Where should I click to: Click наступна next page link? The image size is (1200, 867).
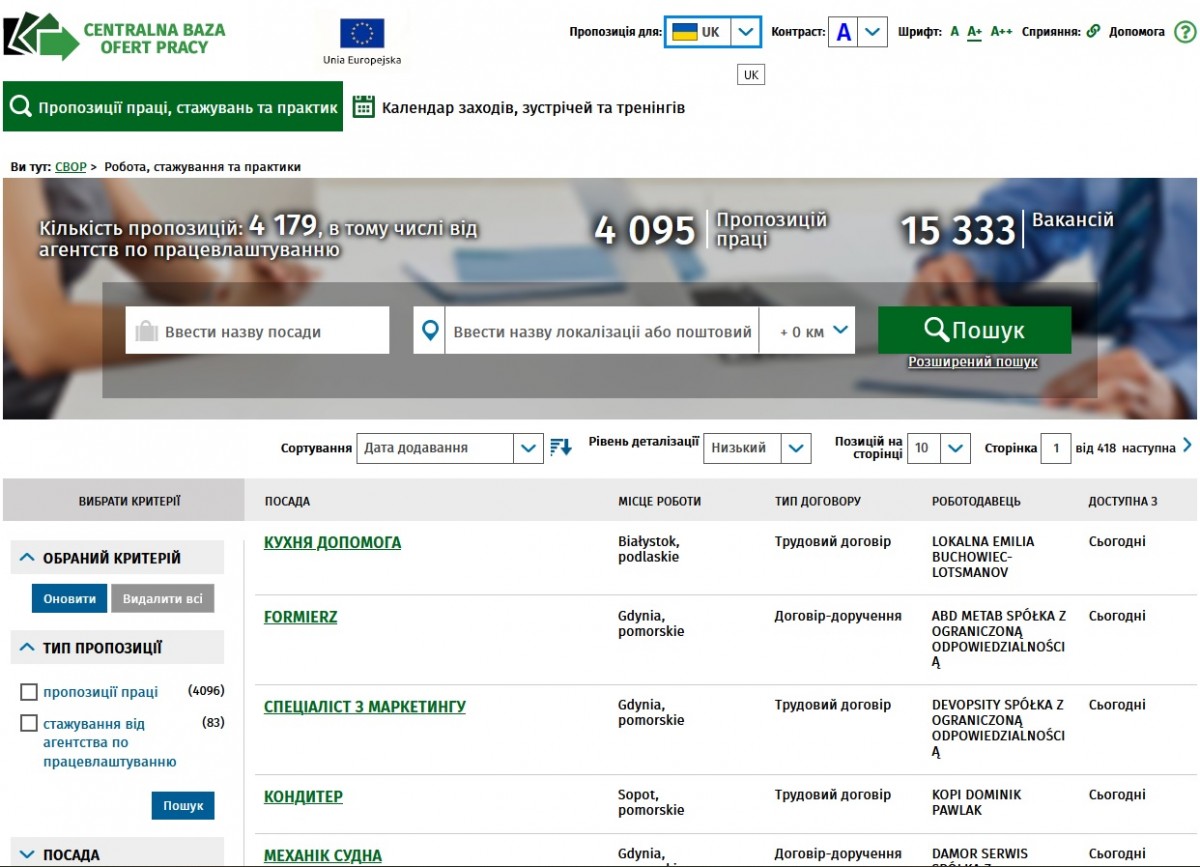point(1148,448)
